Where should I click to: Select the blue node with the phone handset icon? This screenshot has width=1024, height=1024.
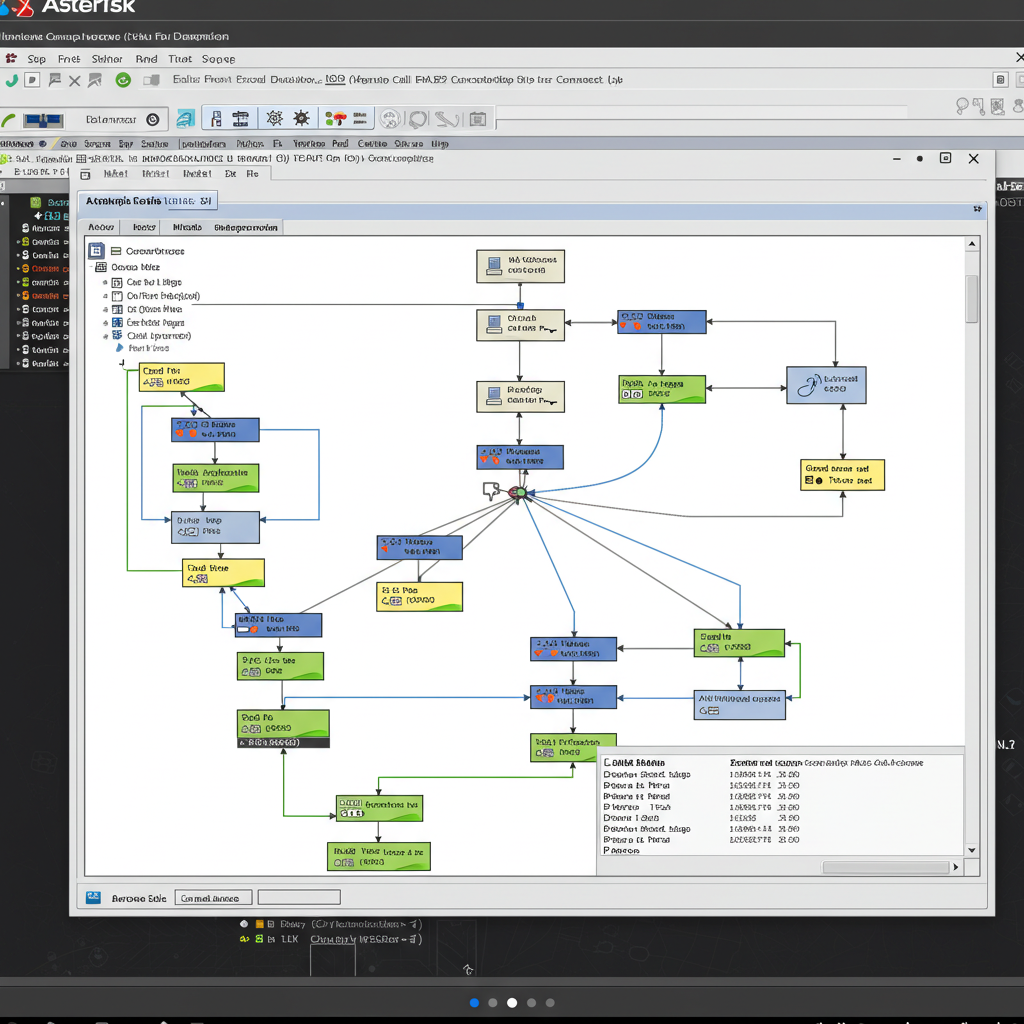click(x=826, y=385)
